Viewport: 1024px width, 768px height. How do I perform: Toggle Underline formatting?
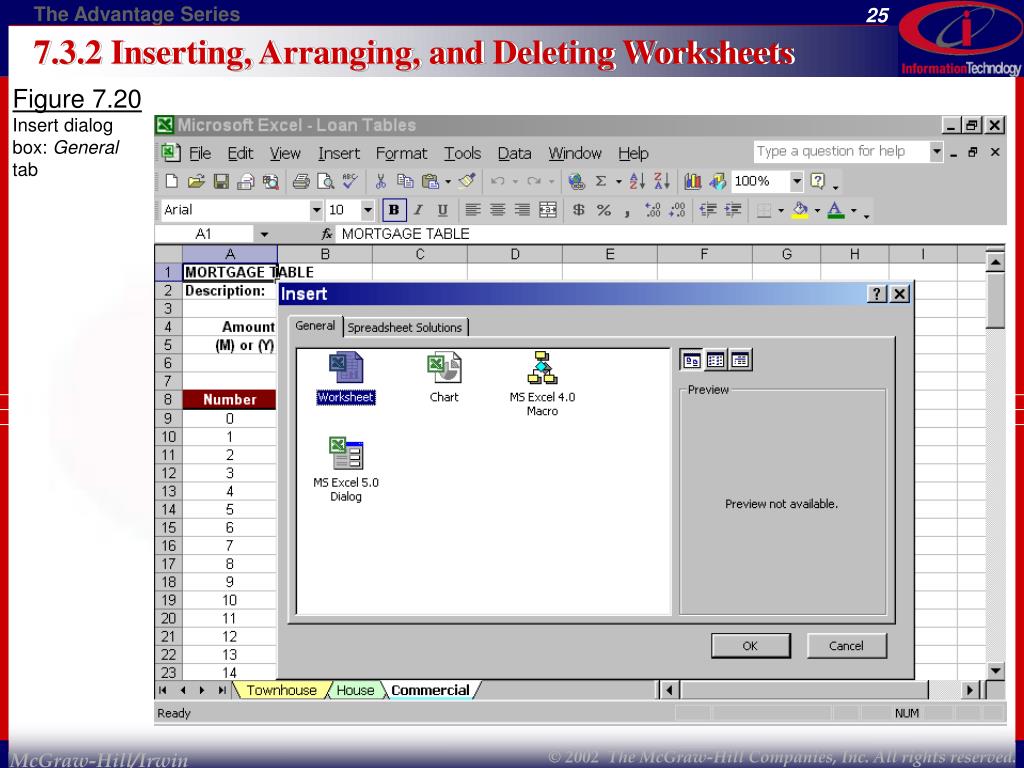pyautogui.click(x=443, y=210)
